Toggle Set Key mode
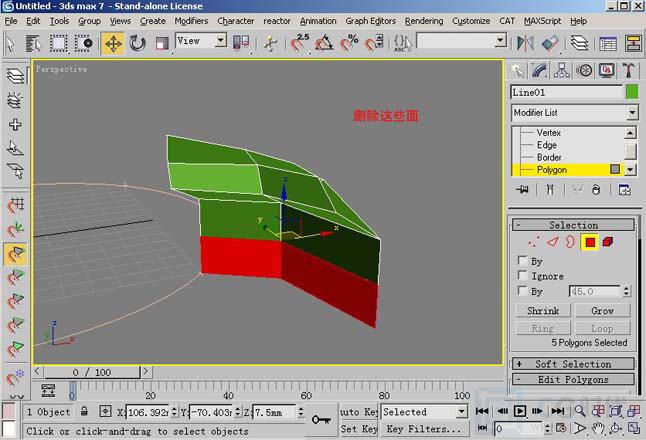 [359, 429]
